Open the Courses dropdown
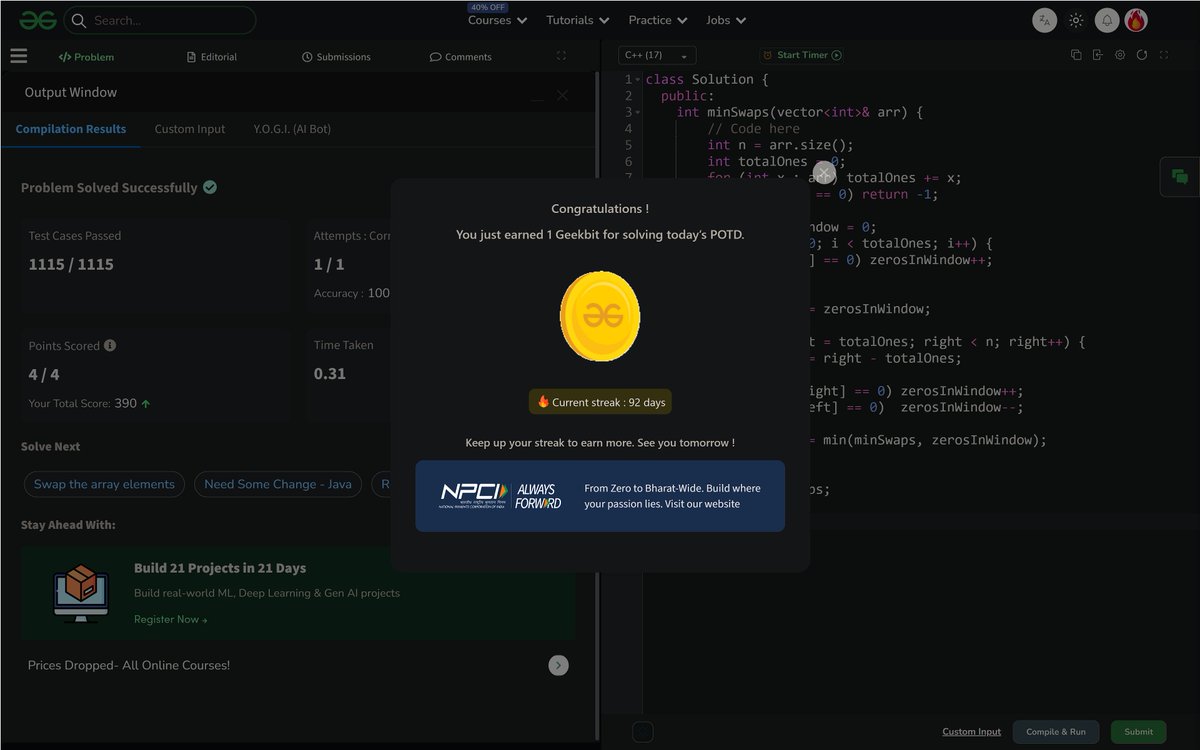The width and height of the screenshot is (1200, 750). point(497,20)
